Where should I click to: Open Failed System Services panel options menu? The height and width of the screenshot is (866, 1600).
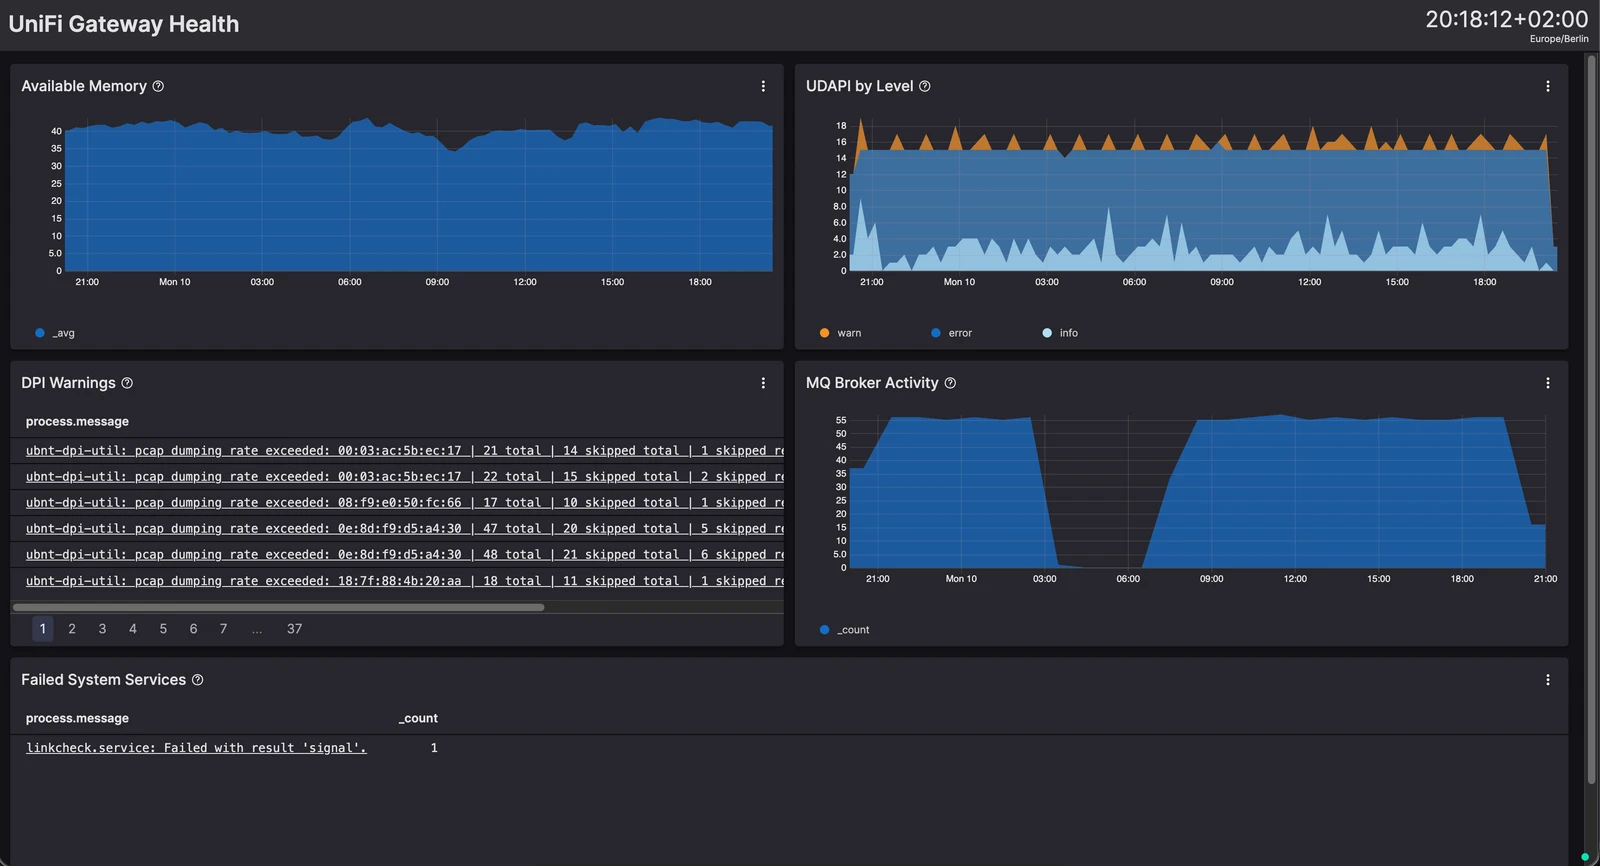[x=1548, y=680]
